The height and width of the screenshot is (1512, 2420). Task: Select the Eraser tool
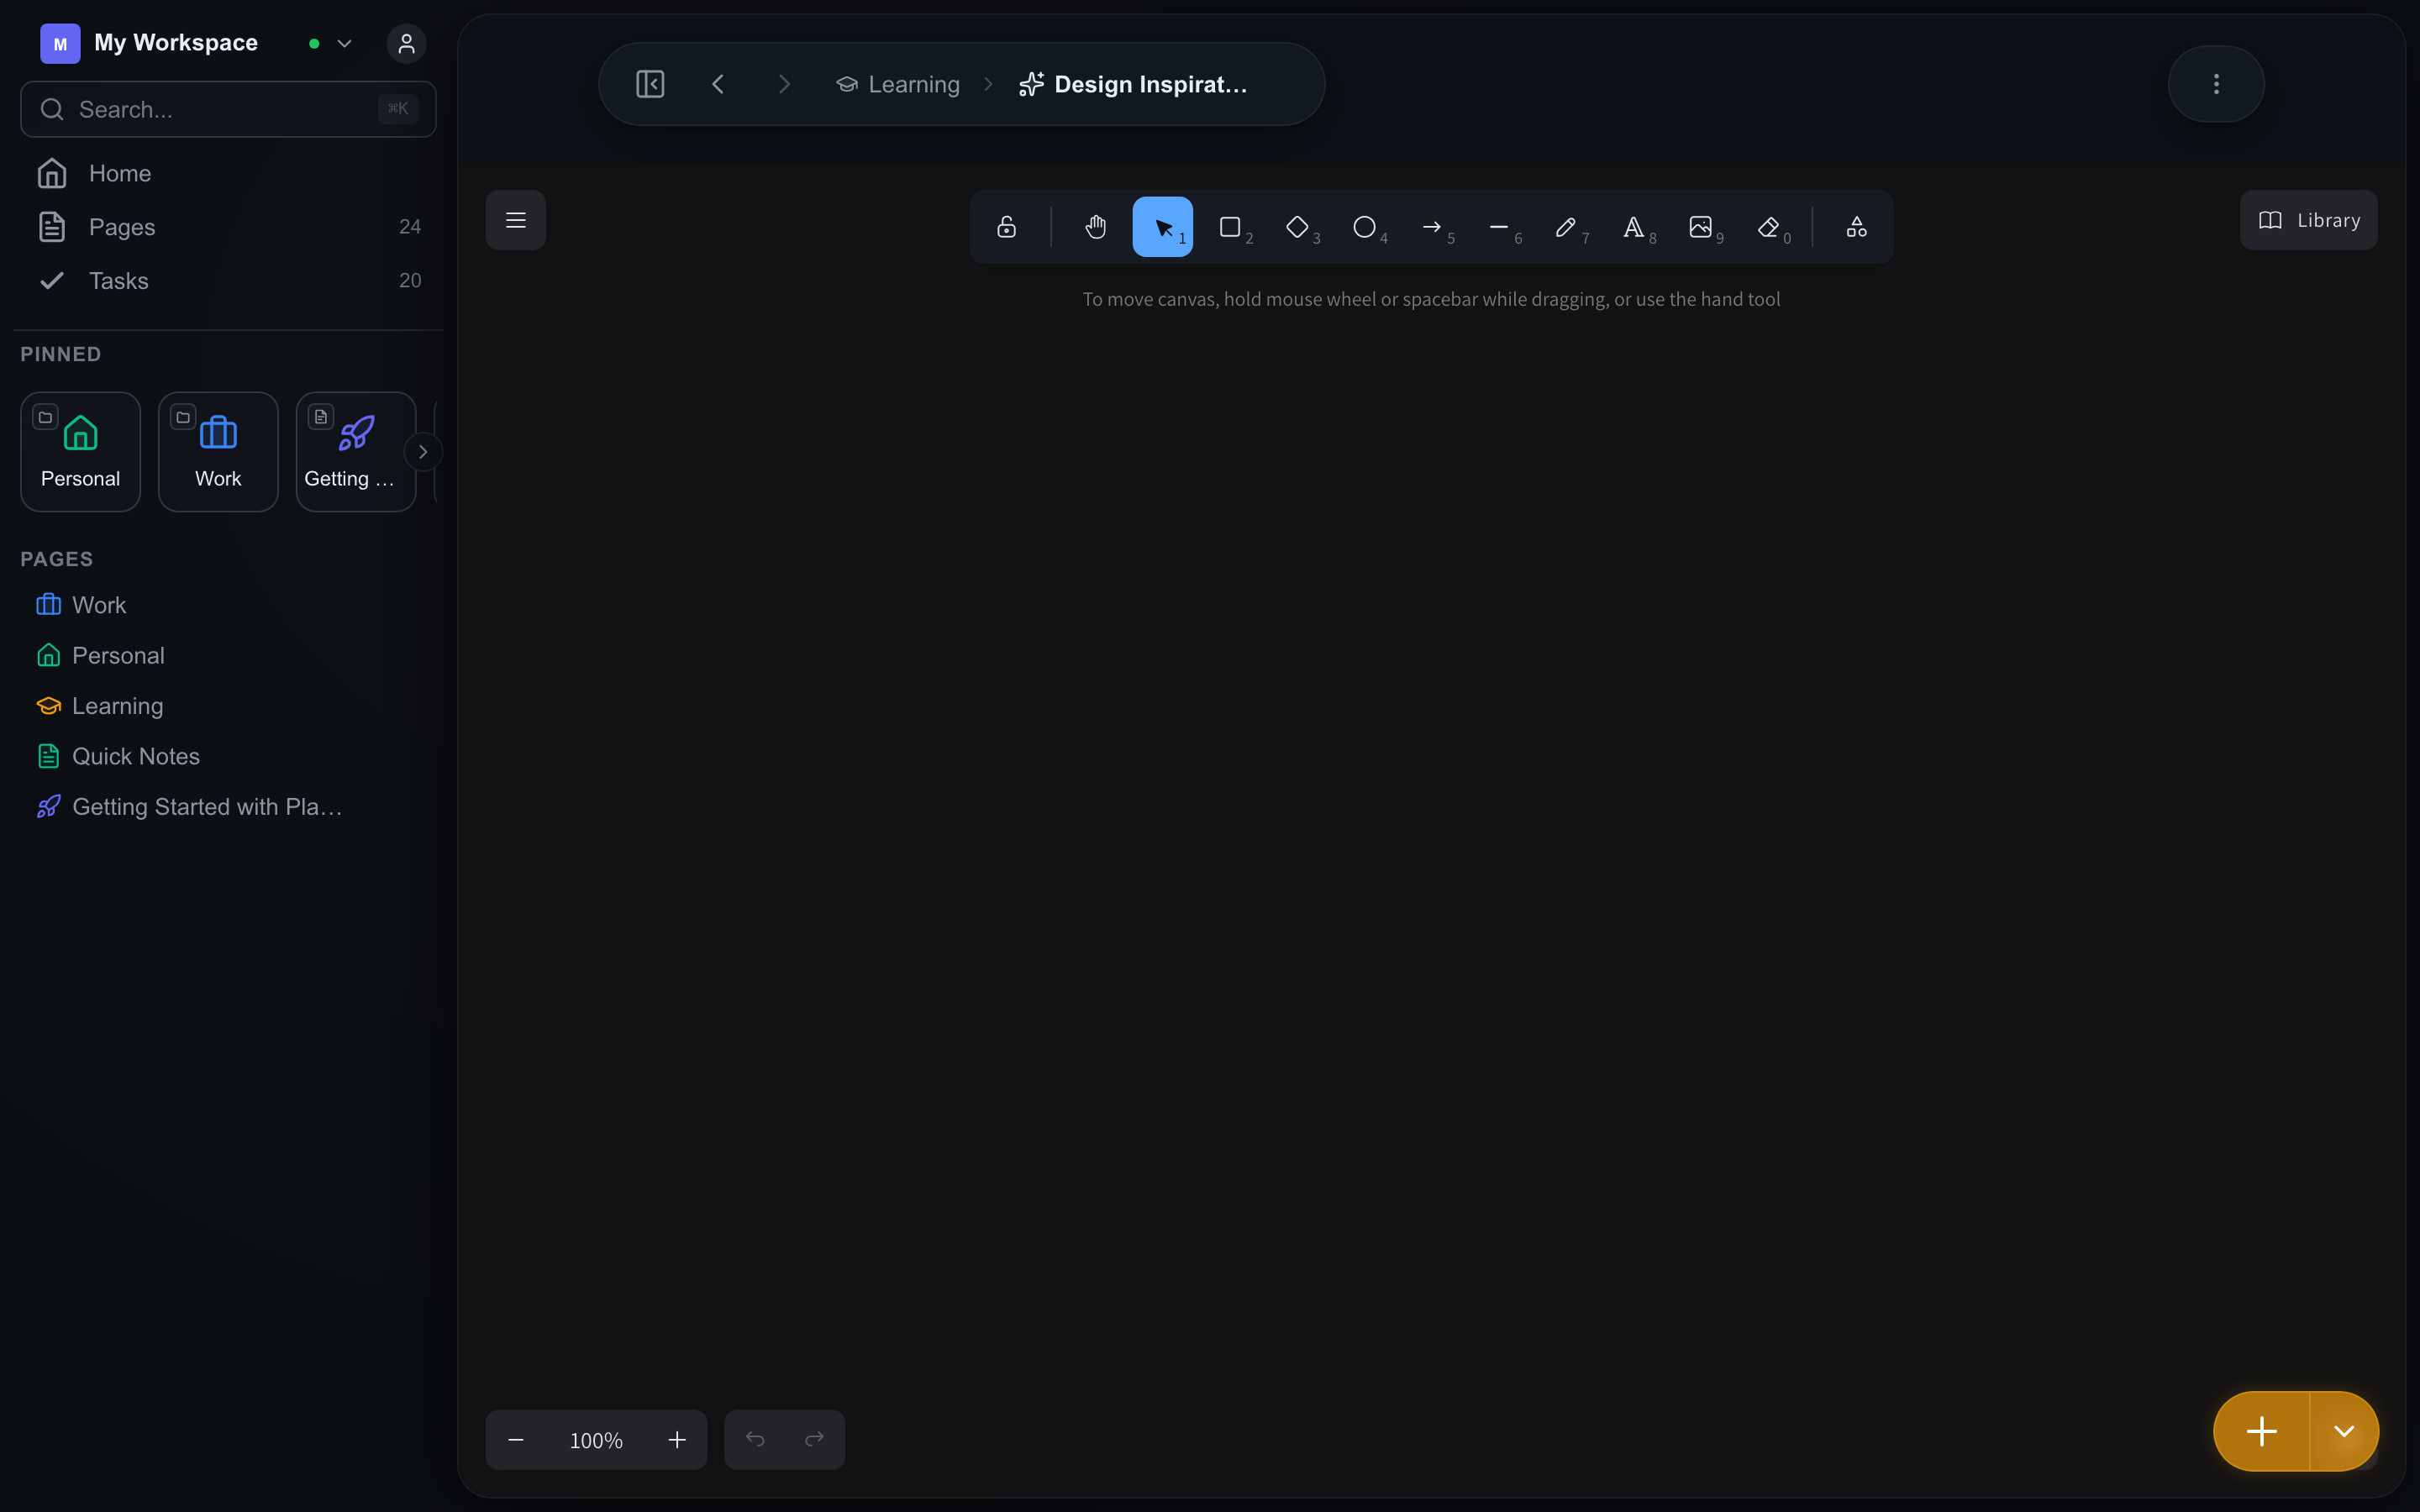click(1768, 227)
